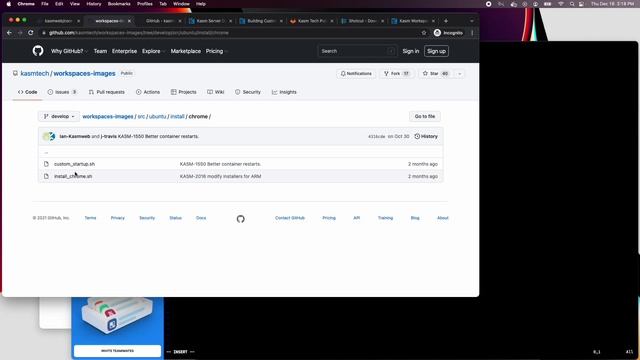Open the kasmtech owner link
The image size is (640, 360).
tap(35, 73)
